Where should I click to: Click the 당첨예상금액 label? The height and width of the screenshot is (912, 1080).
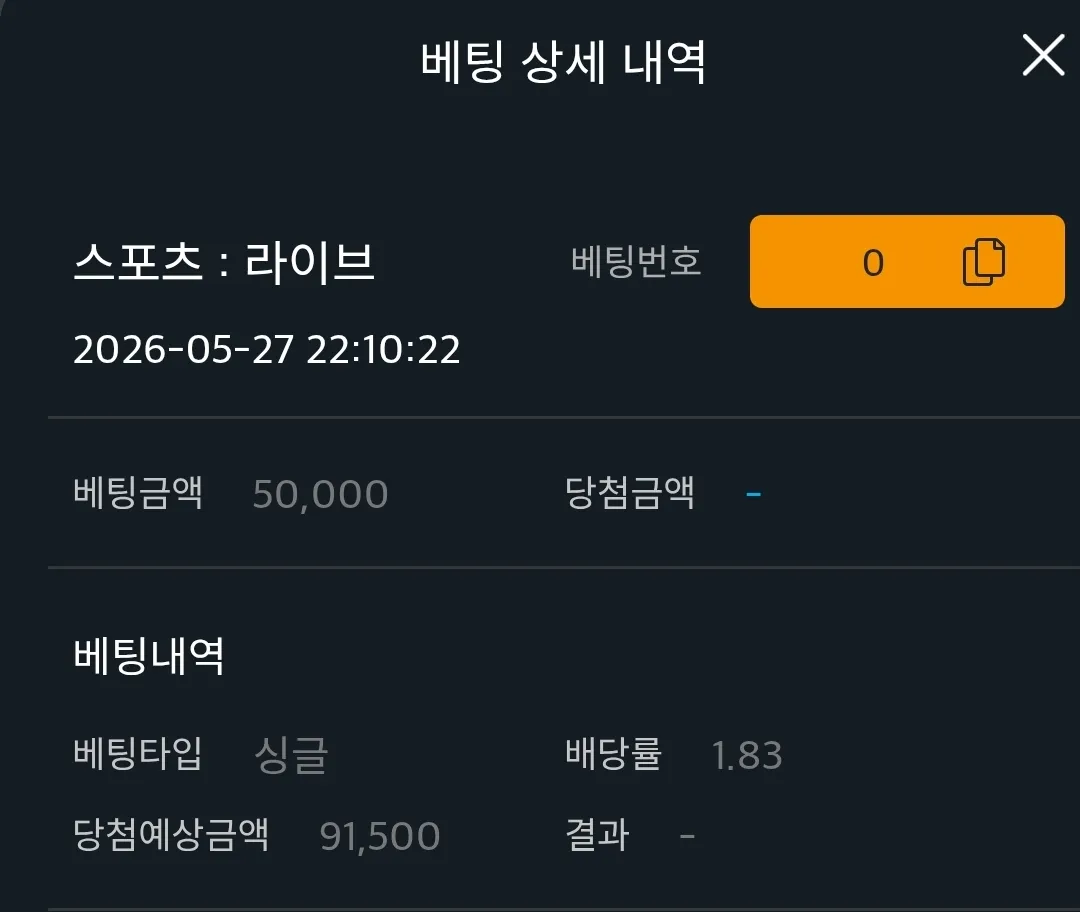171,835
